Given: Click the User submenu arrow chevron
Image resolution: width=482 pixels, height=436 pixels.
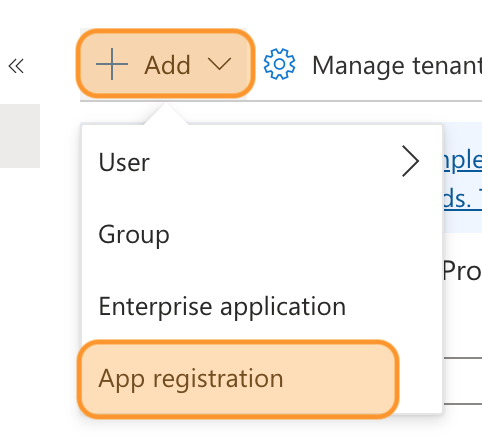Looking at the screenshot, I should coord(410,161).
